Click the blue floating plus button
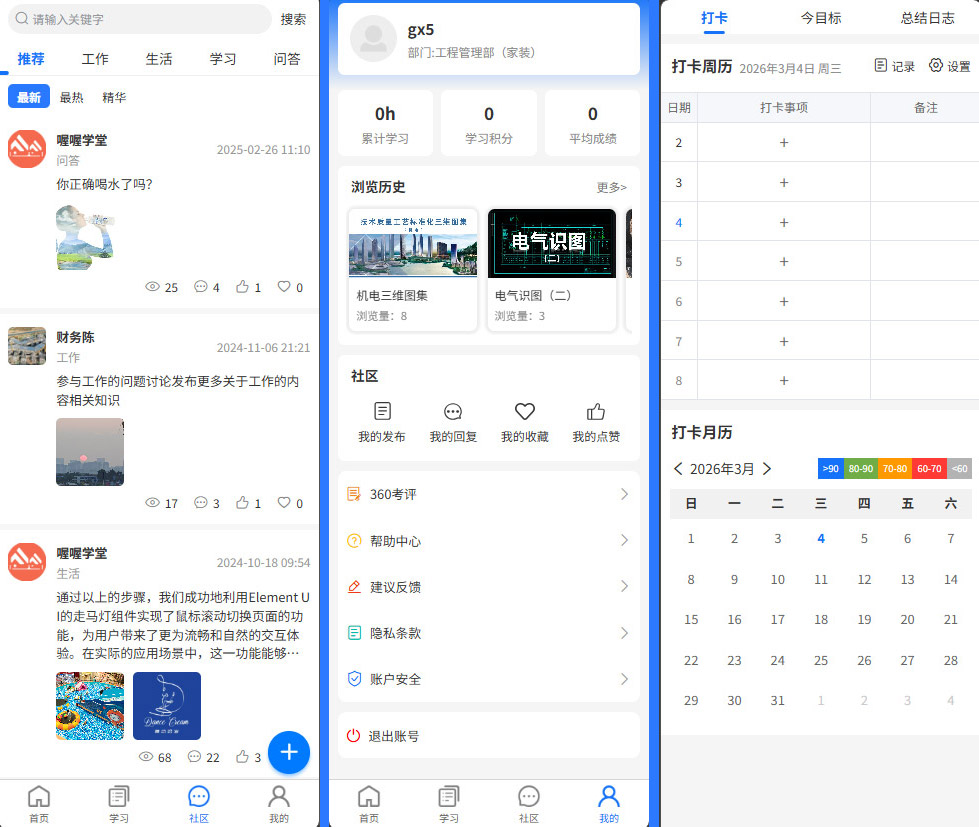Viewport: 979px width, 827px height. (289, 752)
